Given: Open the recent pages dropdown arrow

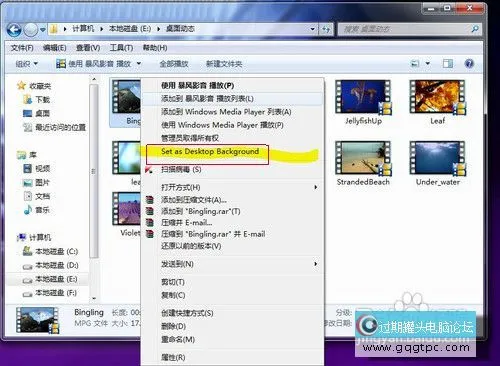Looking at the screenshot, I should (x=43, y=30).
